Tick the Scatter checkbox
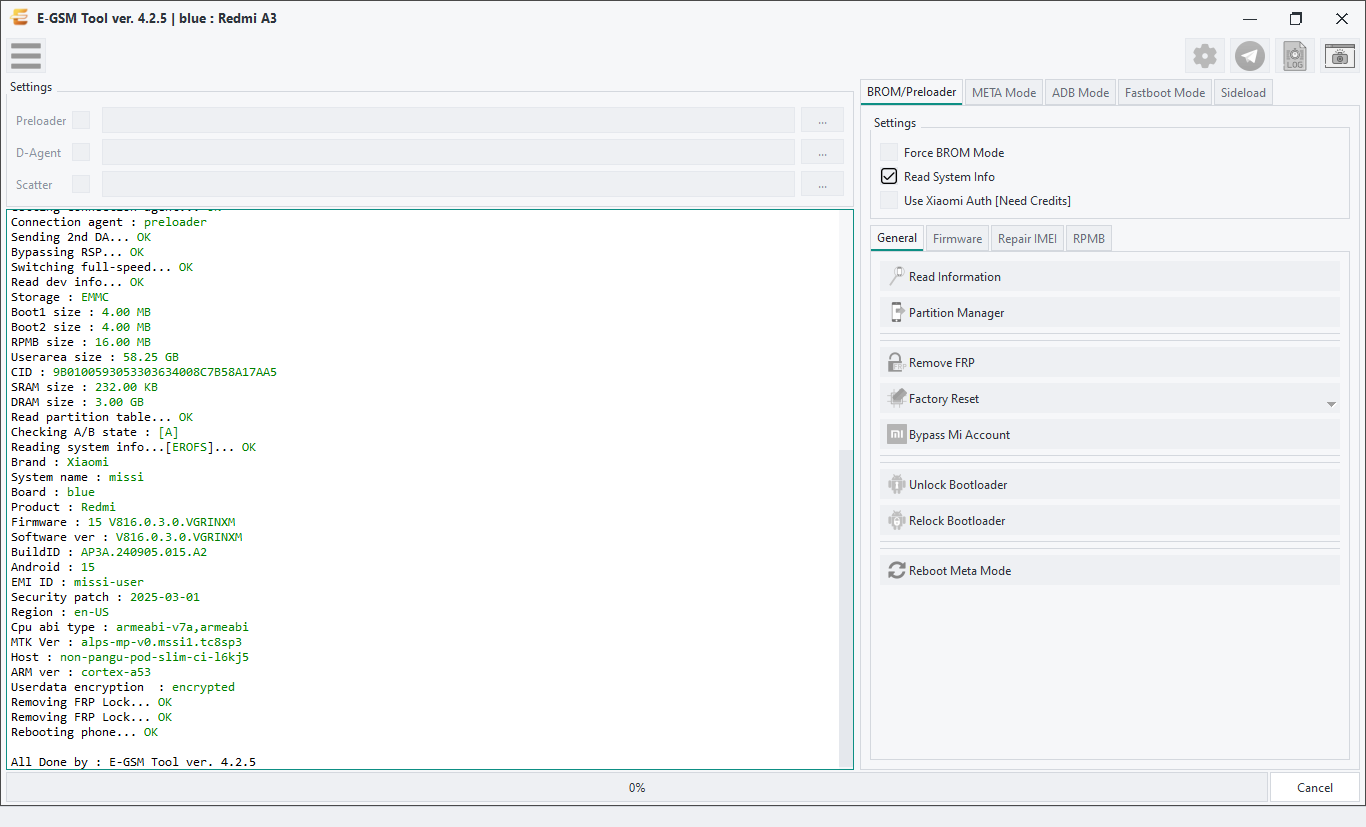This screenshot has width=1366, height=827. (x=81, y=184)
